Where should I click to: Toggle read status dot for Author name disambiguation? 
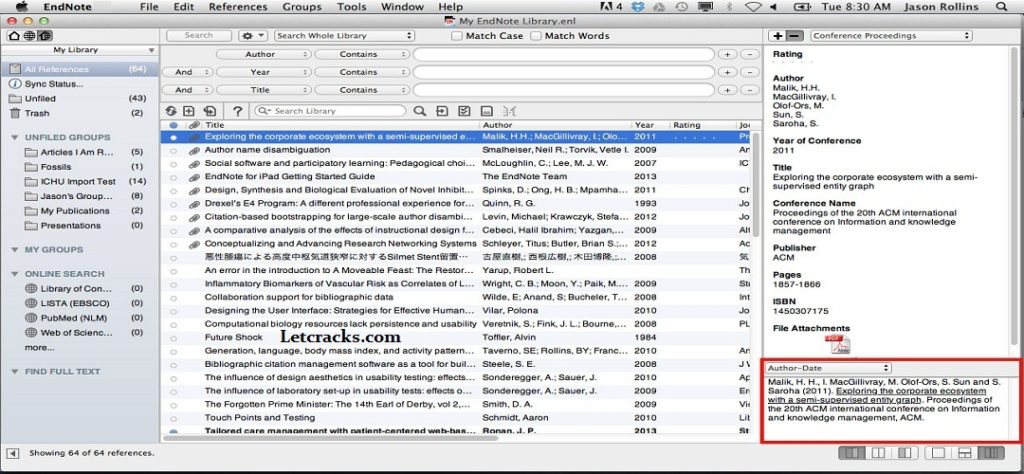pos(173,150)
